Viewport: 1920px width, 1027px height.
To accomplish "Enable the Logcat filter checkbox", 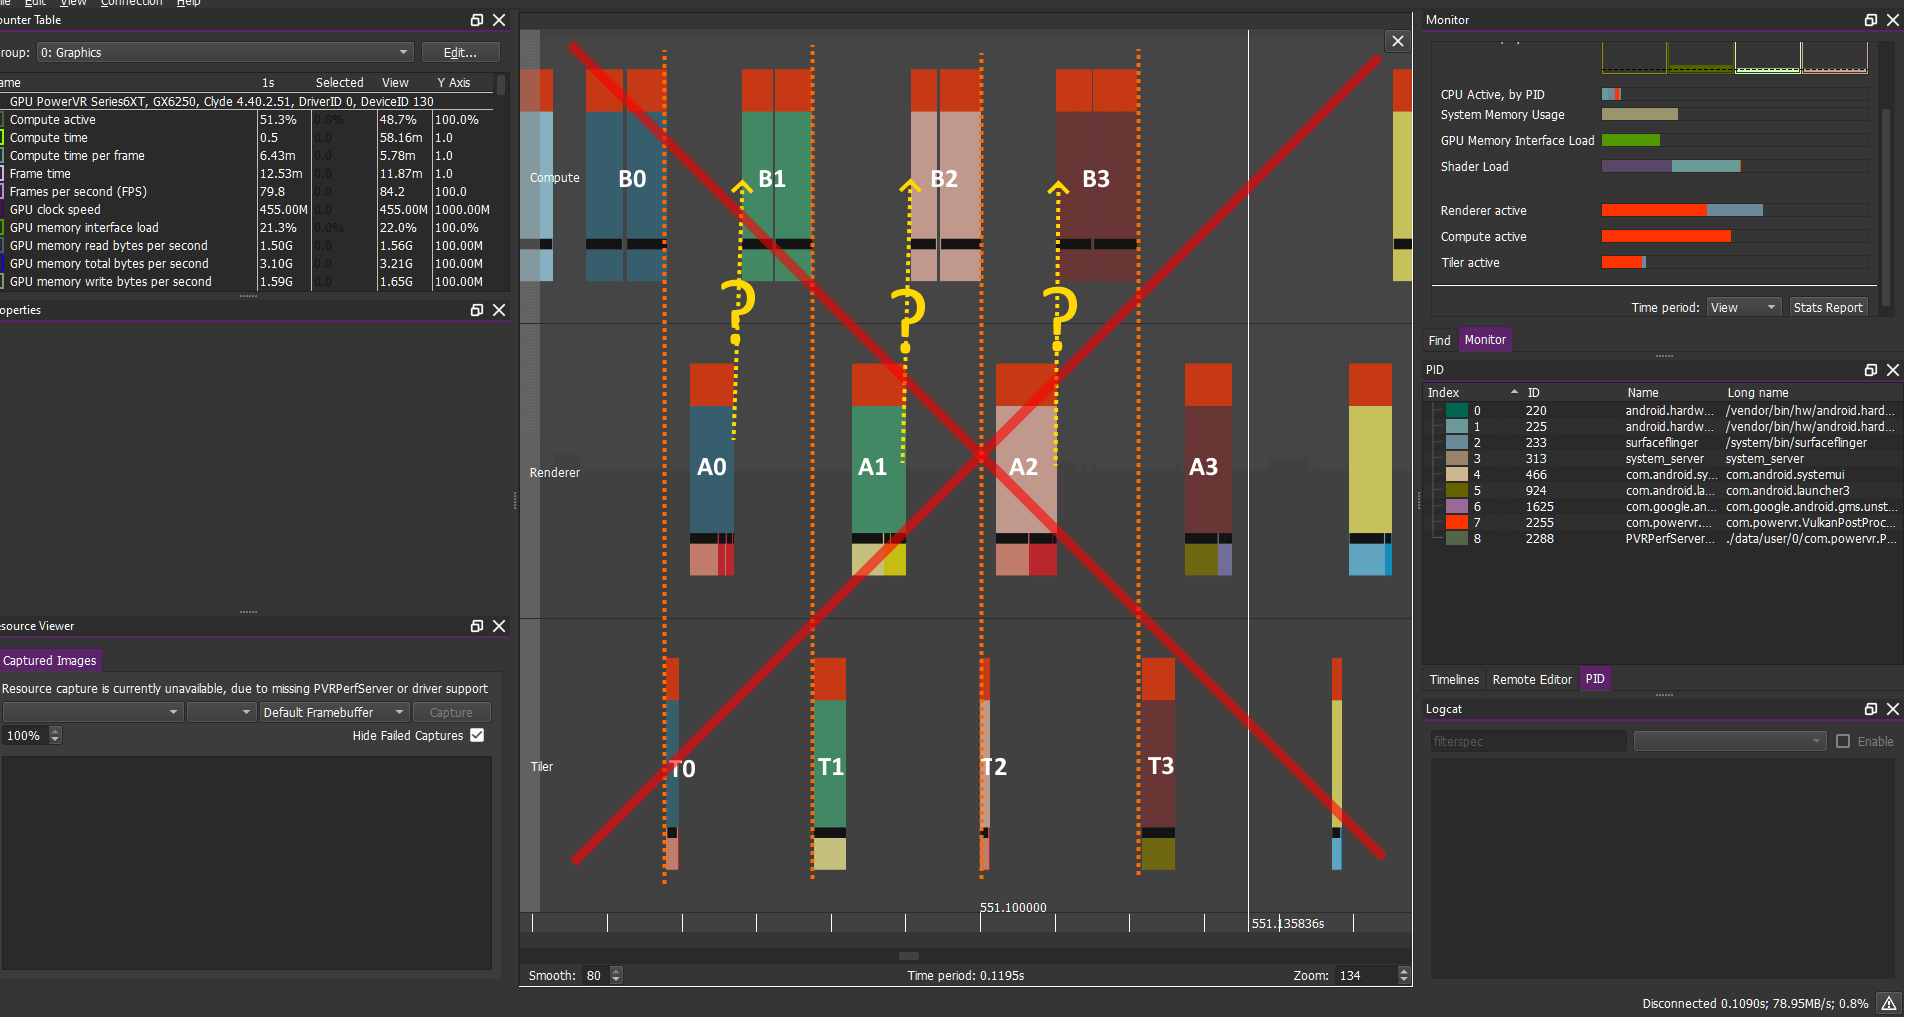I will coord(1843,741).
